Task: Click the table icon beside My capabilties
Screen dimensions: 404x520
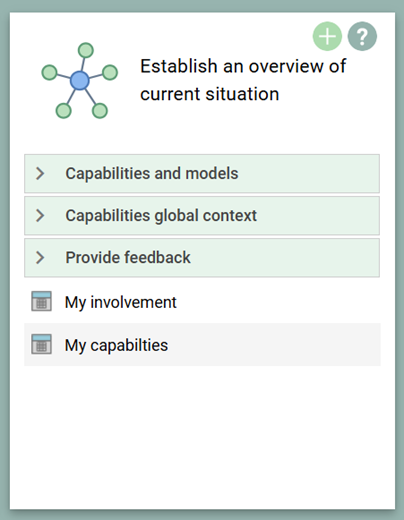Action: pos(41,344)
